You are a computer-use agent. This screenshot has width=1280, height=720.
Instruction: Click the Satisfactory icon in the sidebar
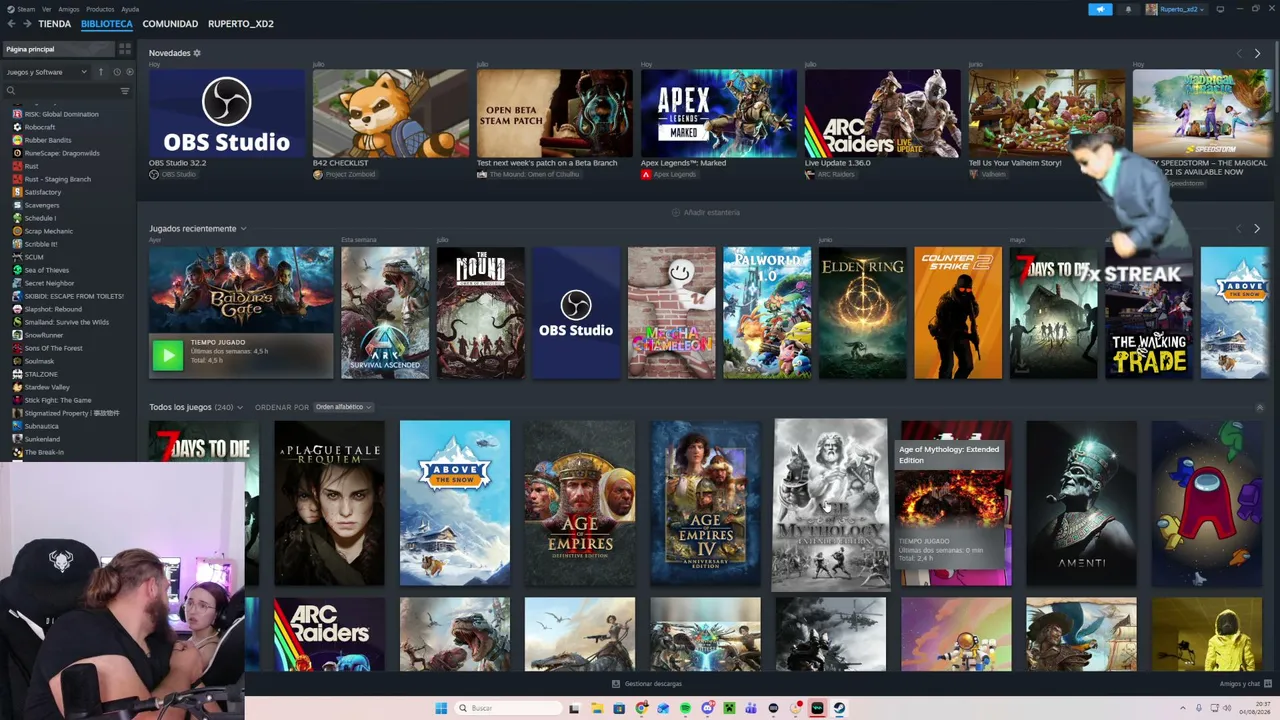(17, 192)
